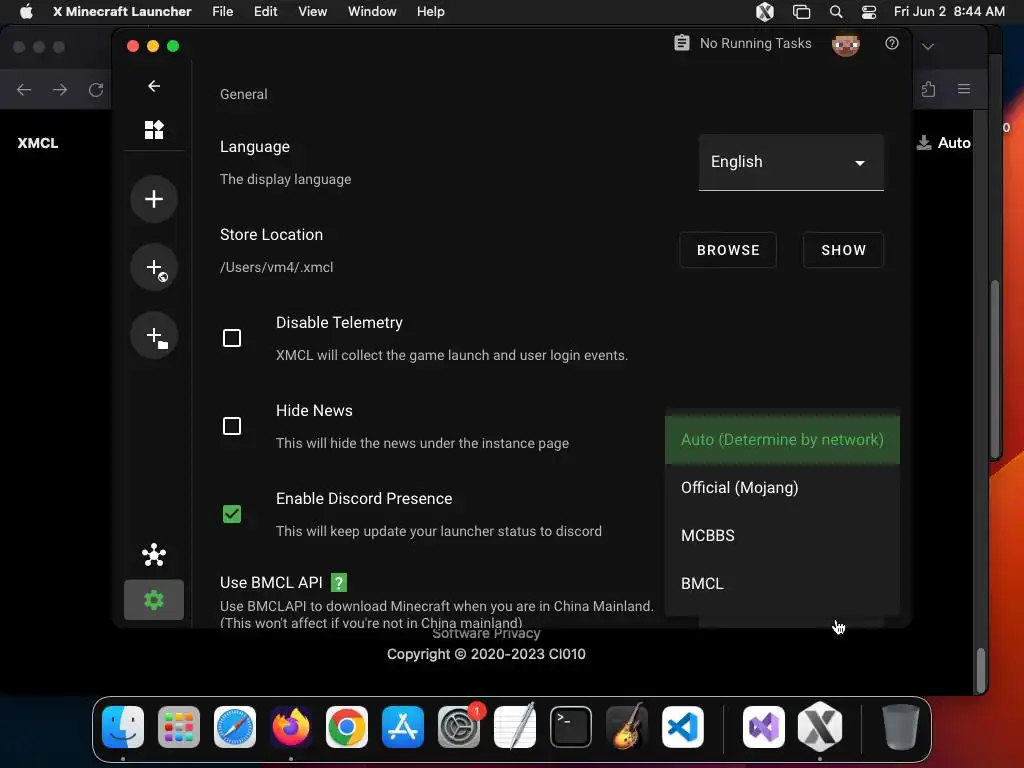Click the language dropdown arrow
The image size is (1024, 768).
tap(860, 163)
